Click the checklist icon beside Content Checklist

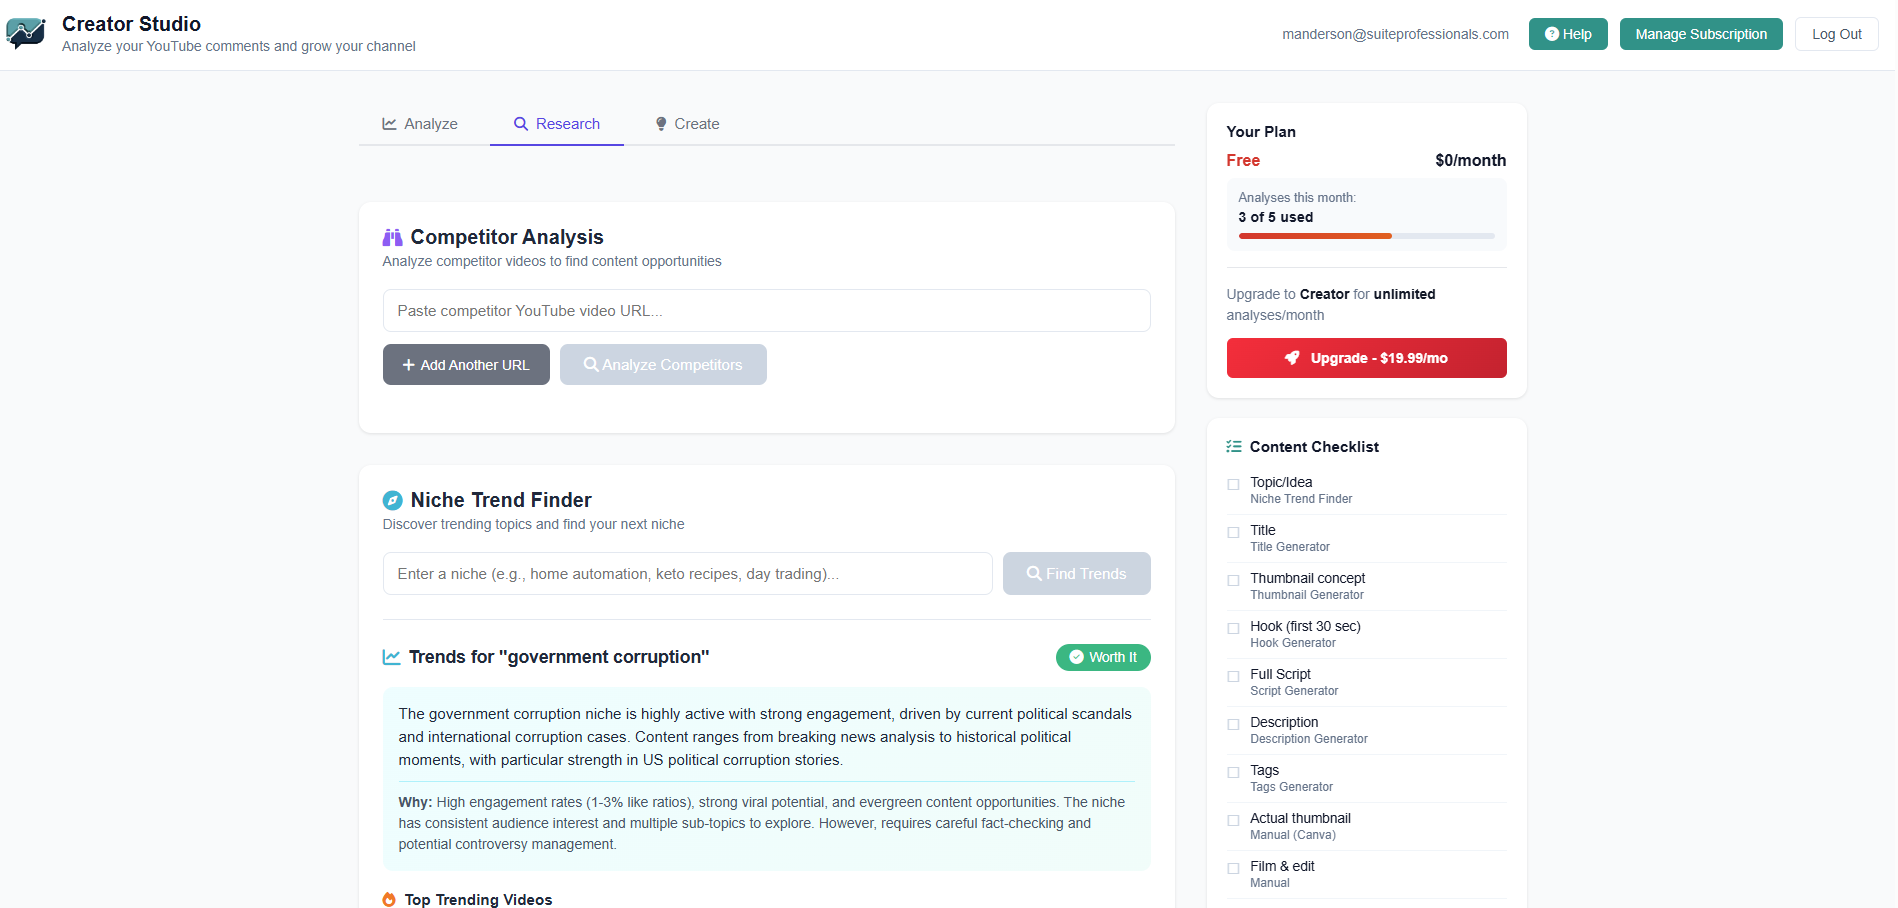point(1233,446)
